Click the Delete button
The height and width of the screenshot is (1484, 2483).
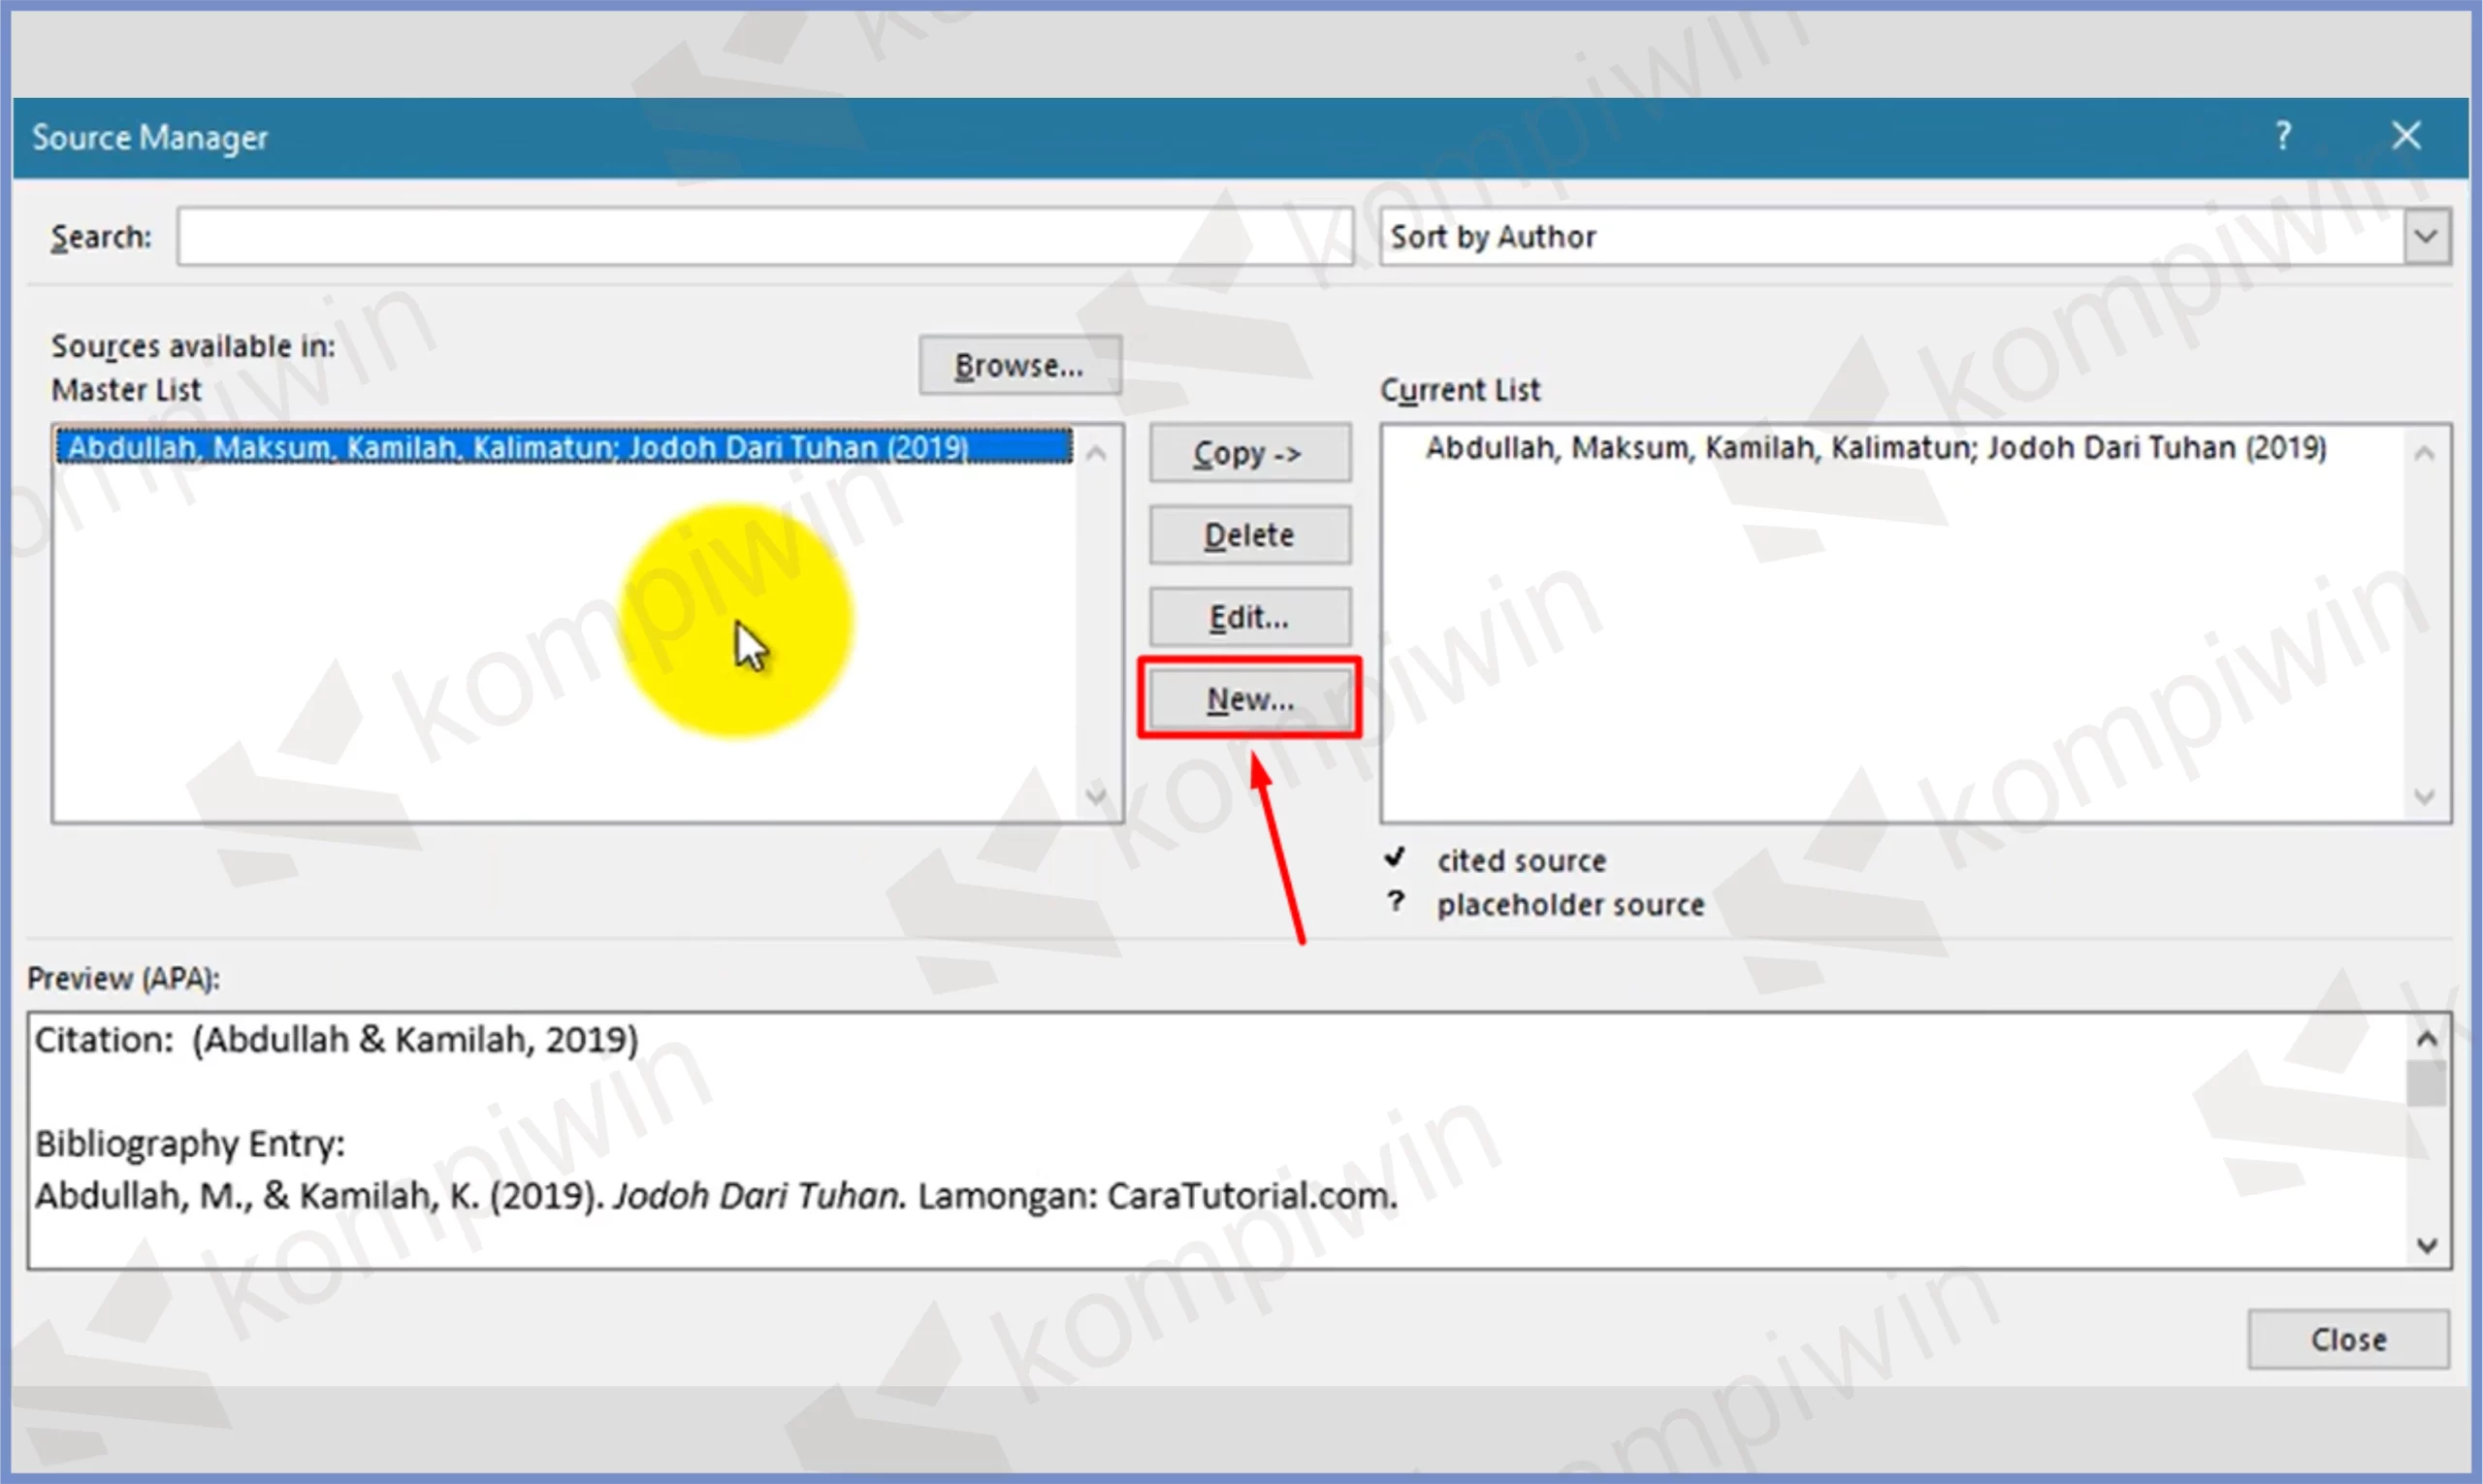click(1249, 535)
